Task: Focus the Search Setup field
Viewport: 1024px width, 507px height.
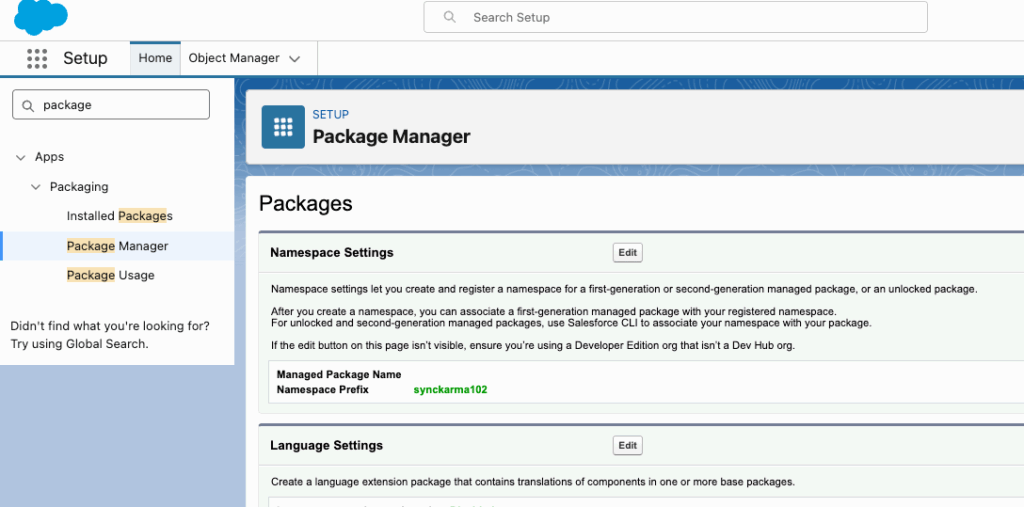Action: [x=675, y=17]
